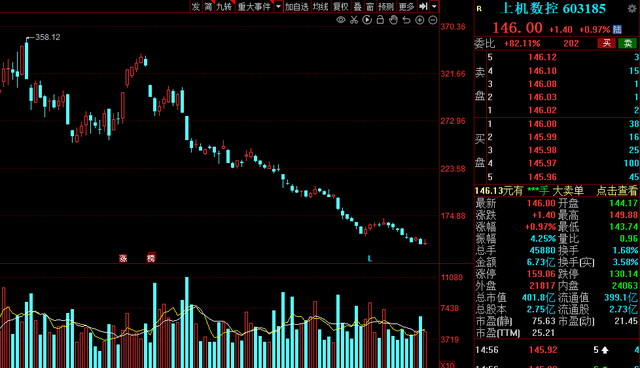Click the undo arrow icon
Screen dimensions: 640x368
(x=406, y=20)
